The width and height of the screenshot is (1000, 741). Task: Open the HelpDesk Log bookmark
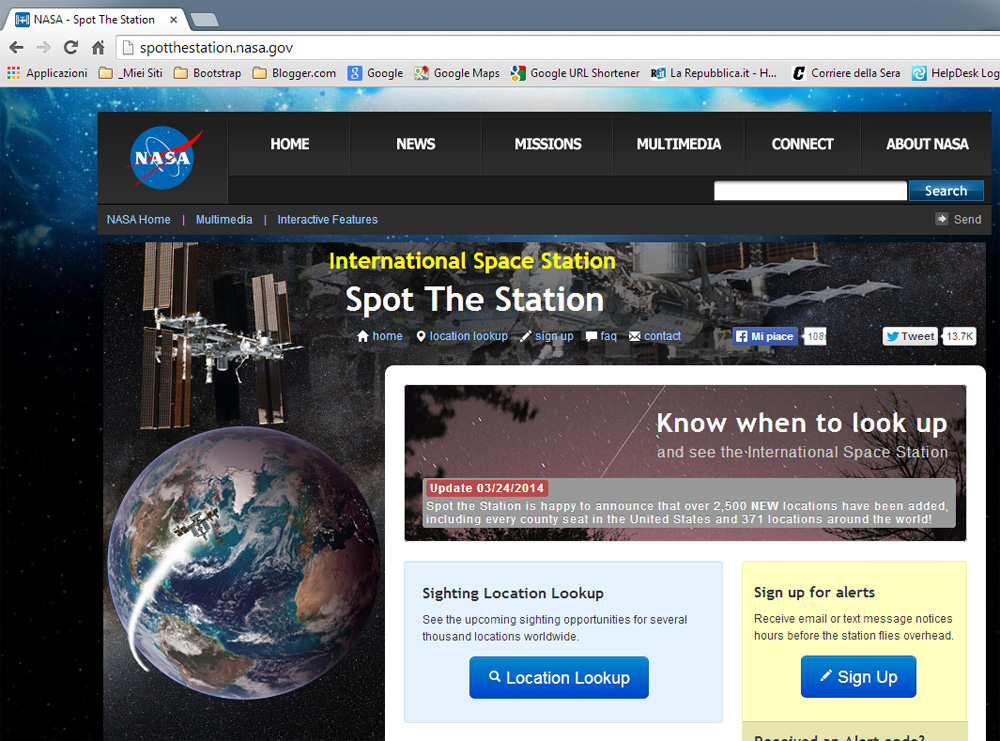click(955, 73)
